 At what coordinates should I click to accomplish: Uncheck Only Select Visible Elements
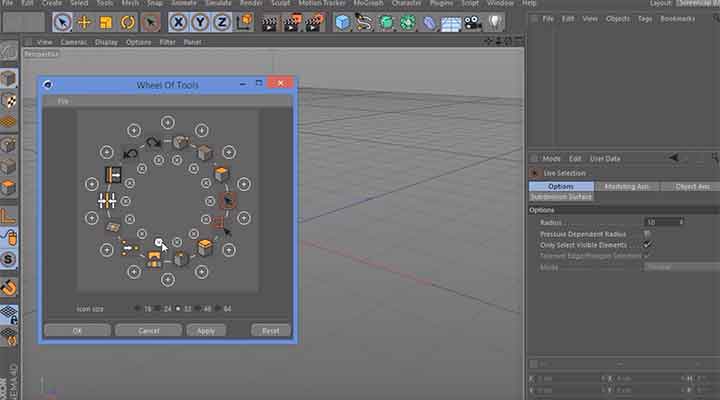tap(647, 244)
